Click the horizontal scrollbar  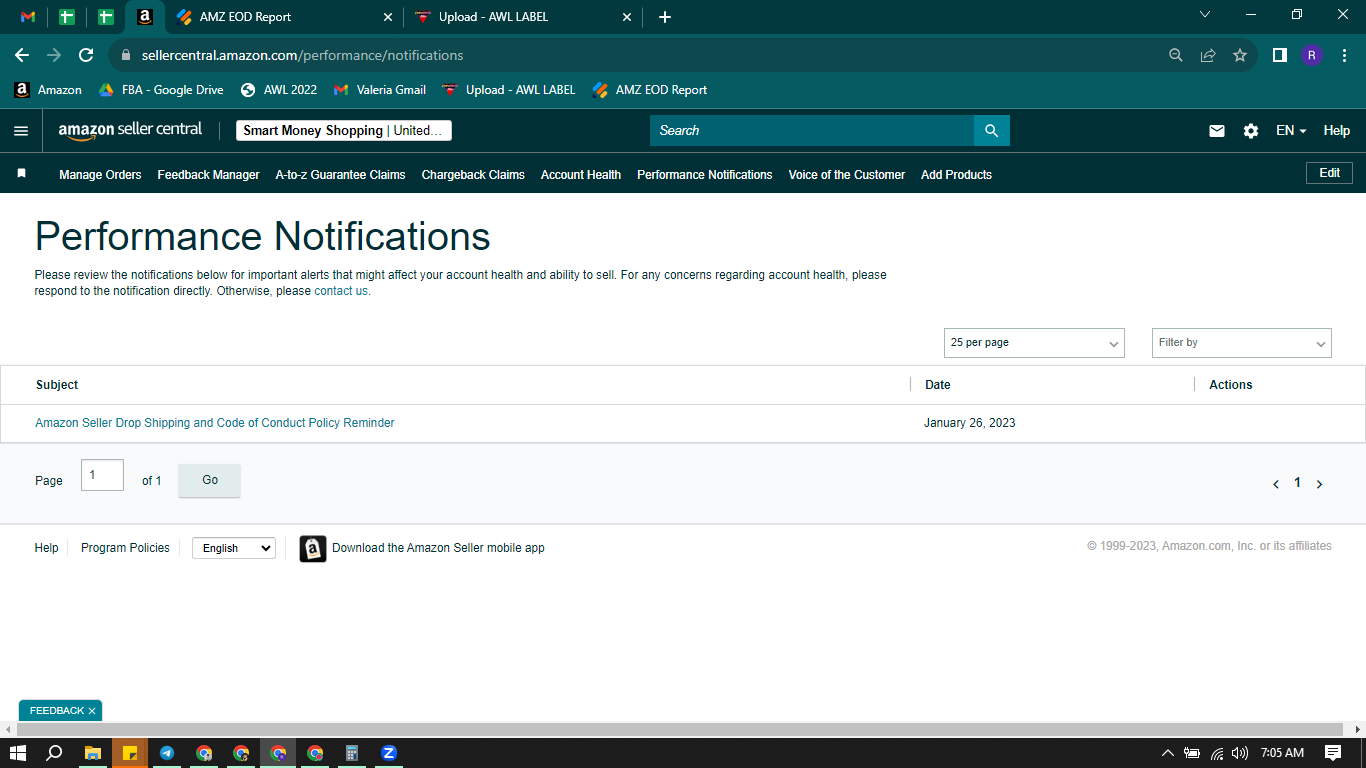click(x=680, y=730)
